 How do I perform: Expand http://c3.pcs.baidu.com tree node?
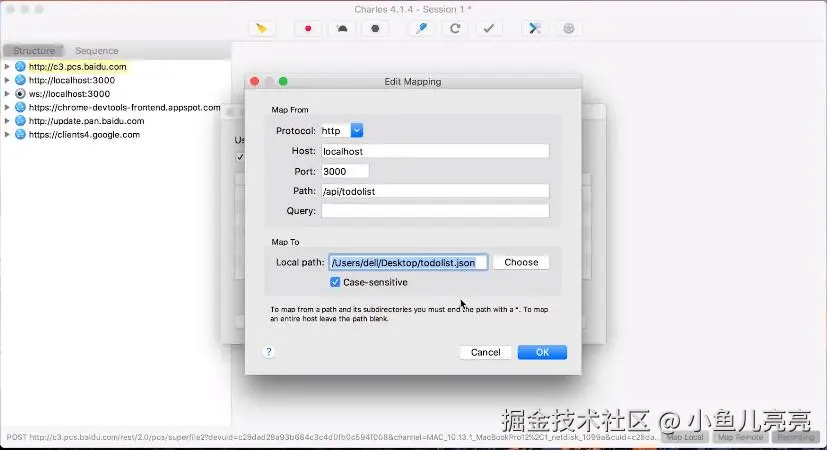click(x=7, y=66)
